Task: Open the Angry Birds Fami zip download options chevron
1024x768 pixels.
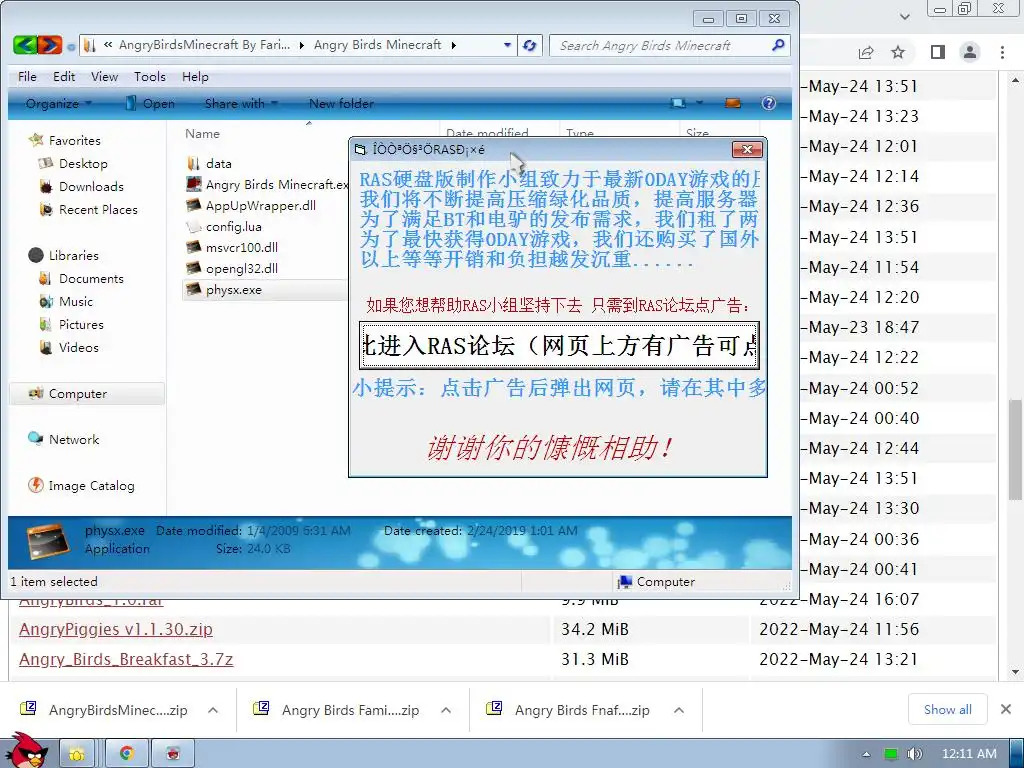Action: point(446,710)
